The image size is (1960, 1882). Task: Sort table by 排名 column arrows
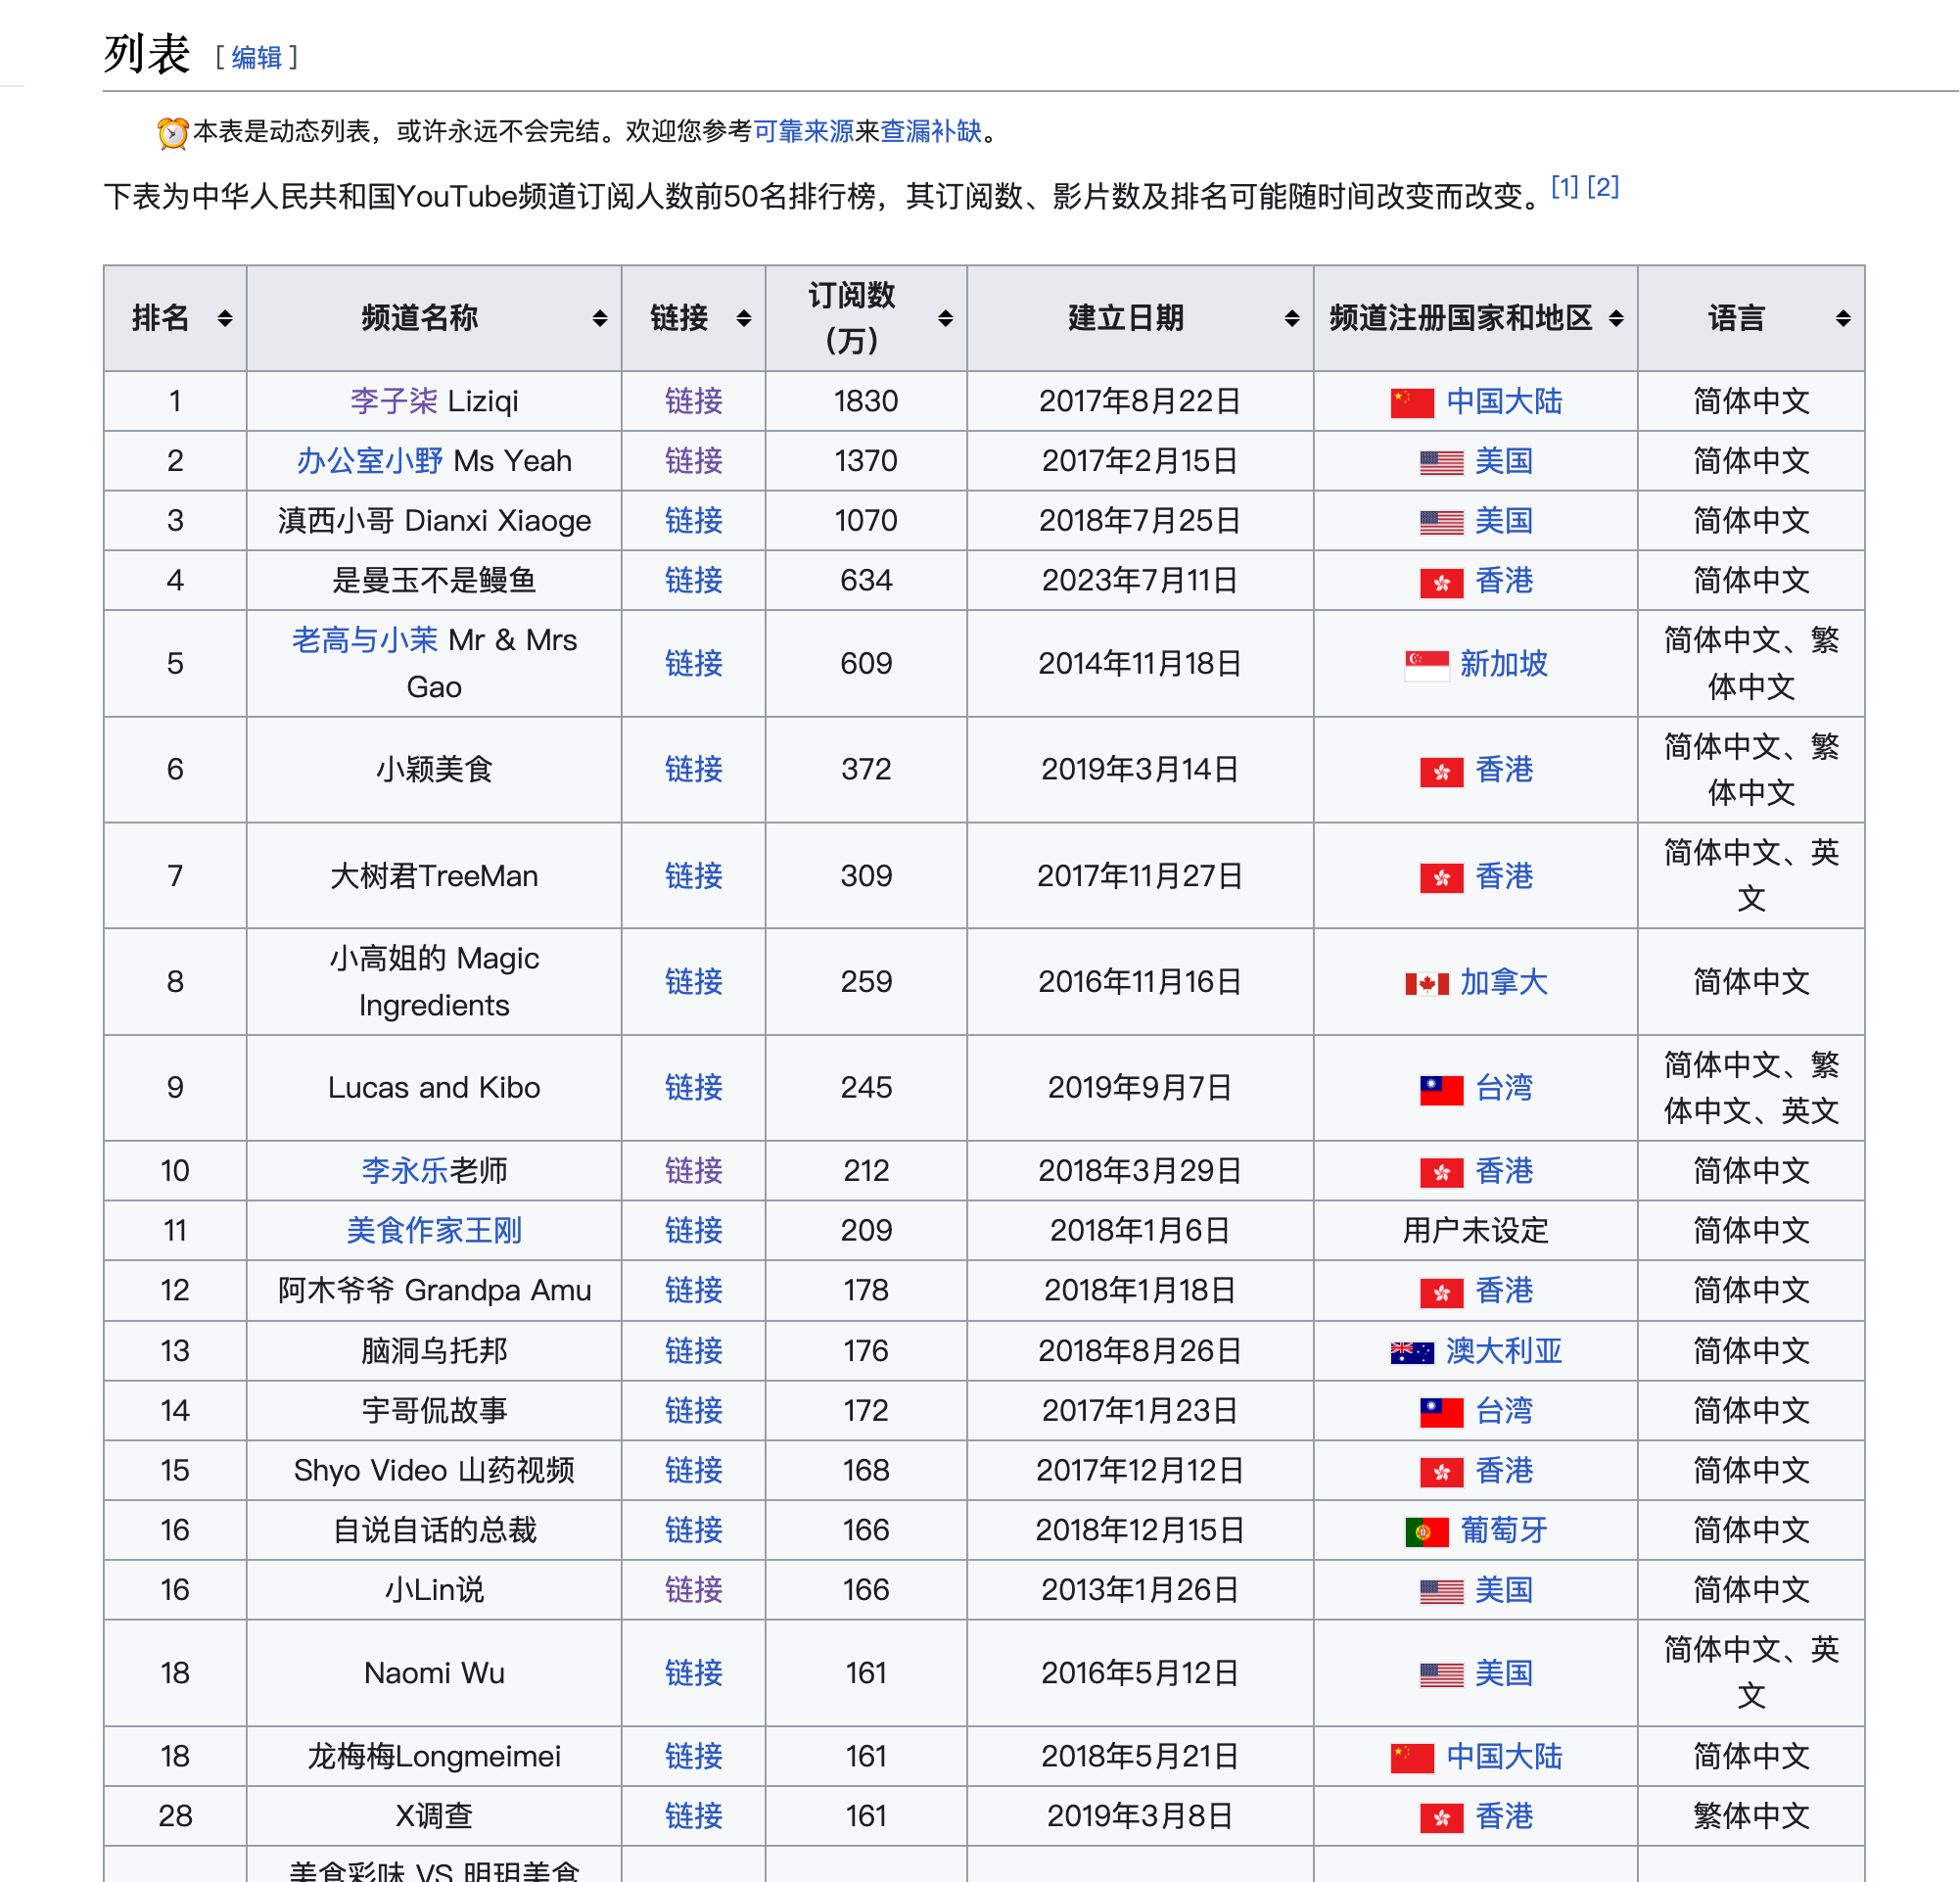point(225,318)
